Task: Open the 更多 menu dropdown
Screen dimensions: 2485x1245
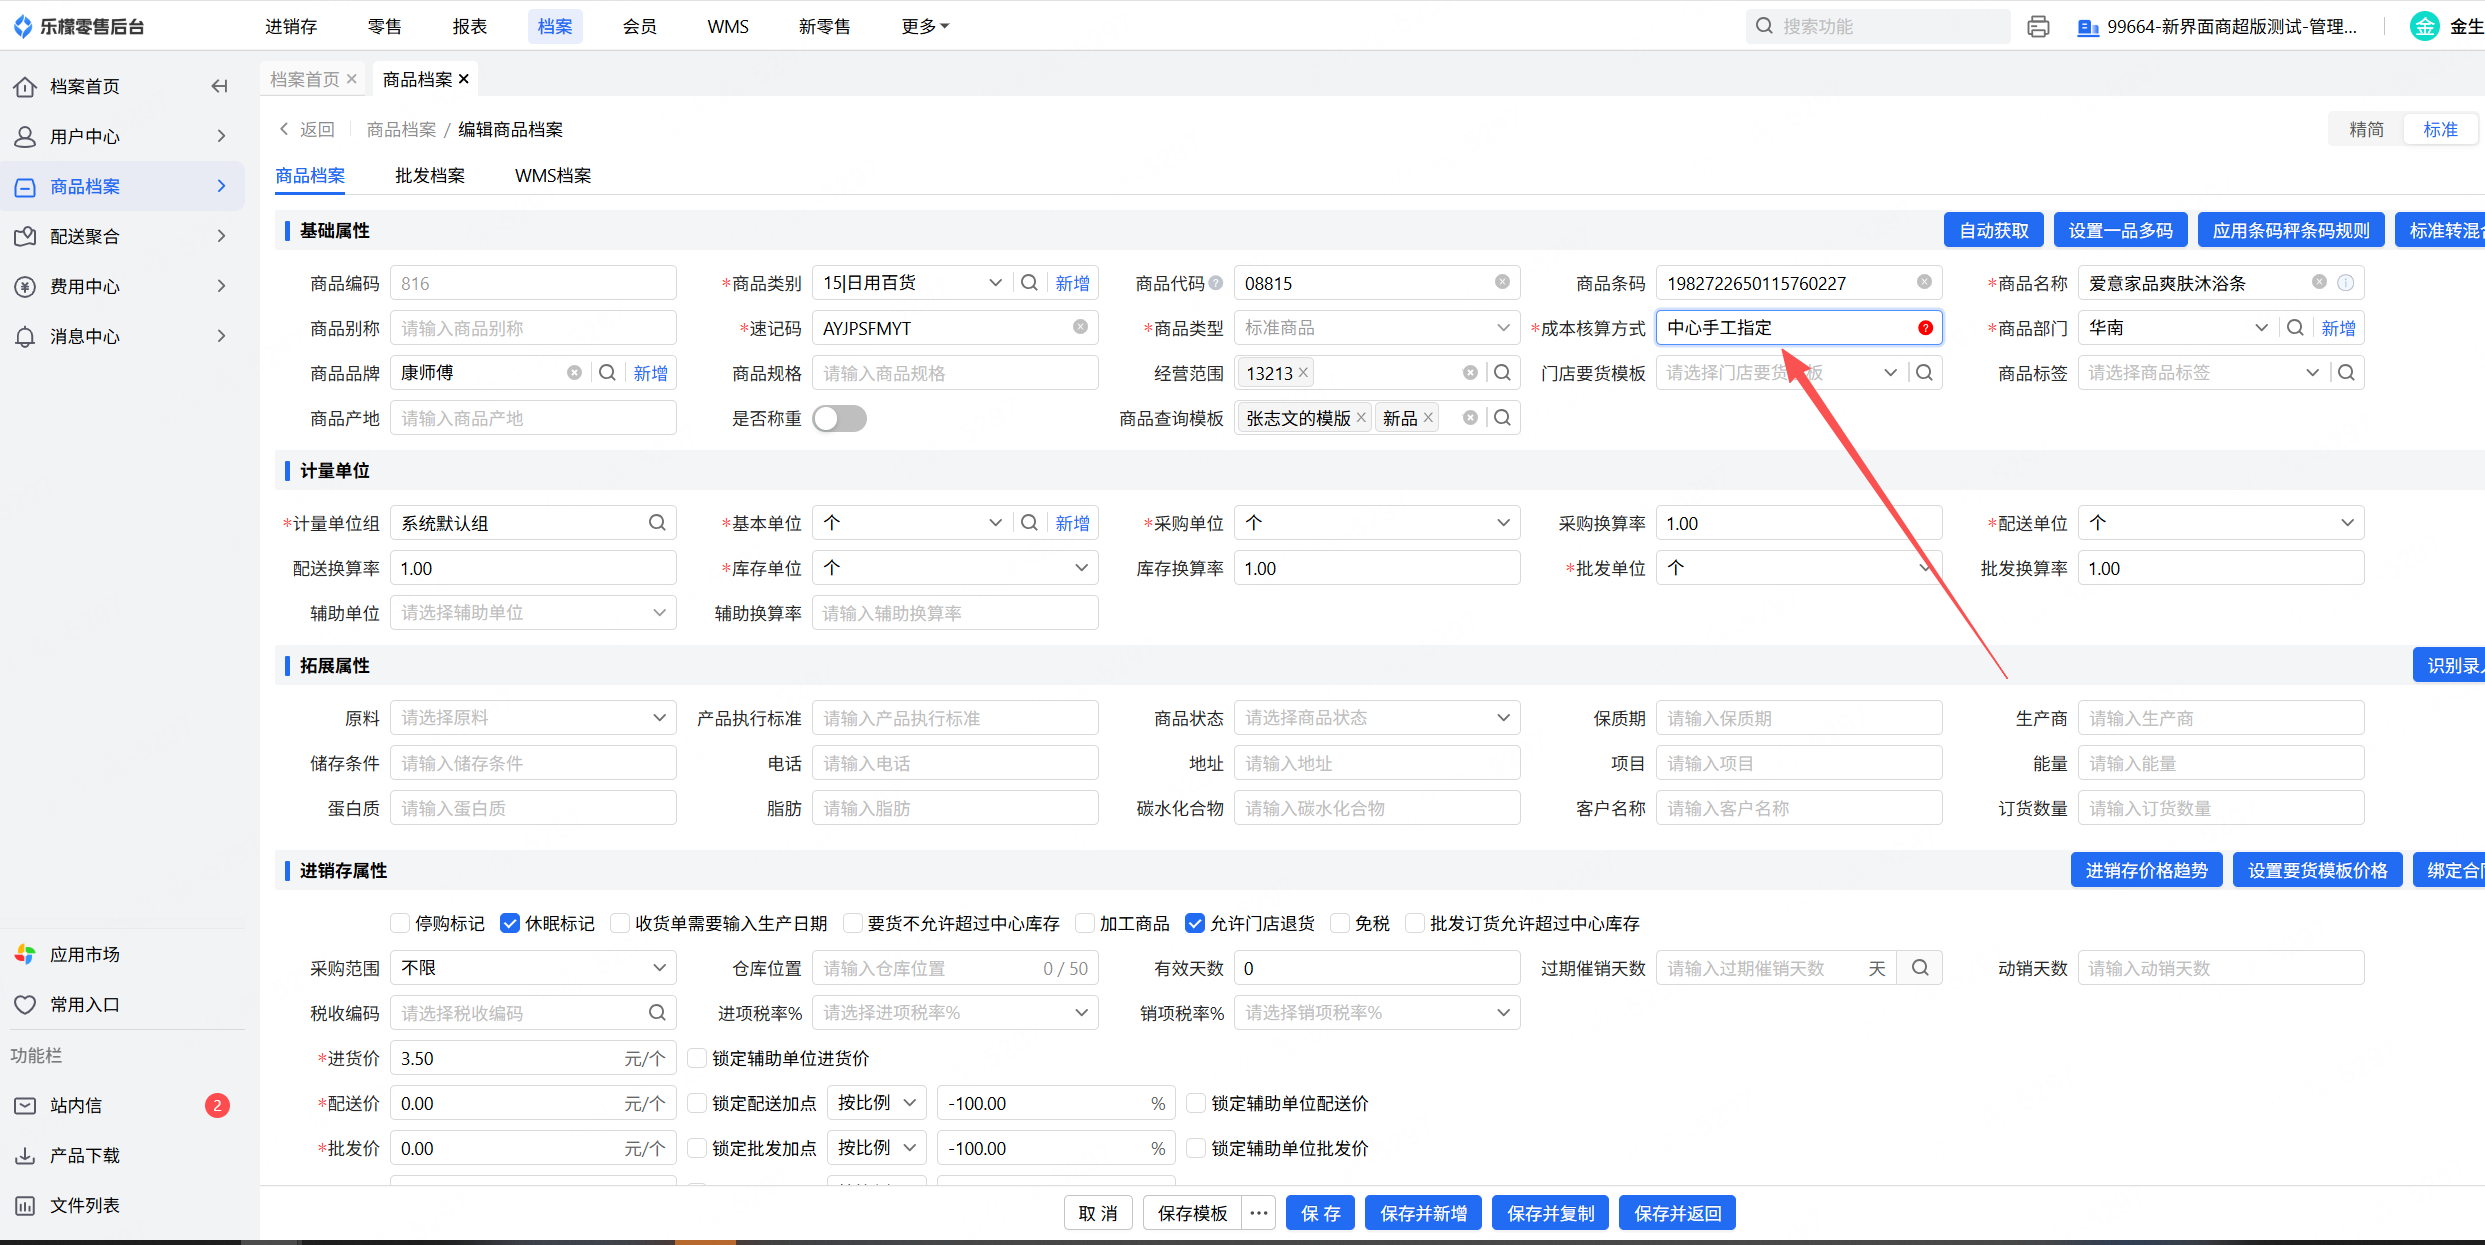Action: [924, 27]
